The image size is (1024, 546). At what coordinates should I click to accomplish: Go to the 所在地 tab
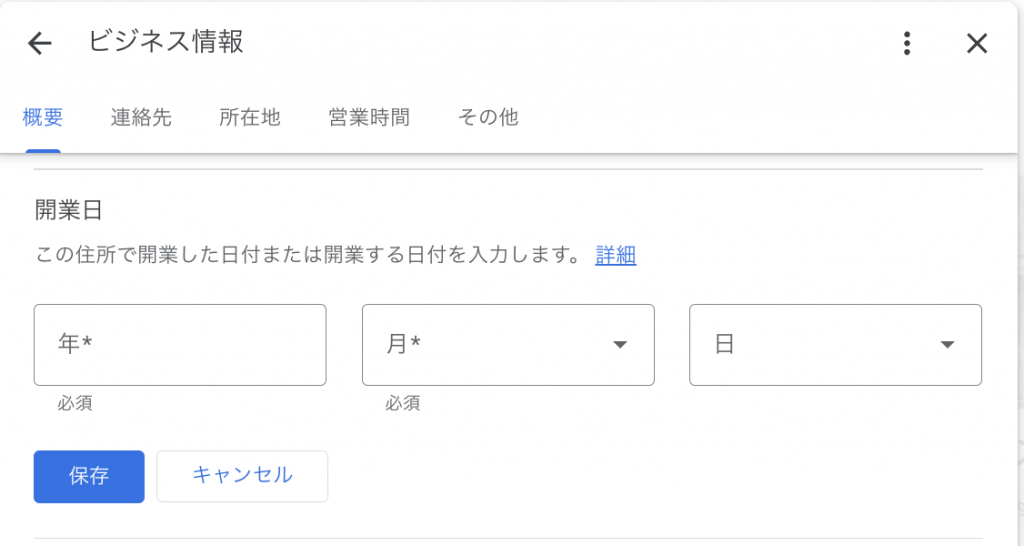[x=250, y=117]
